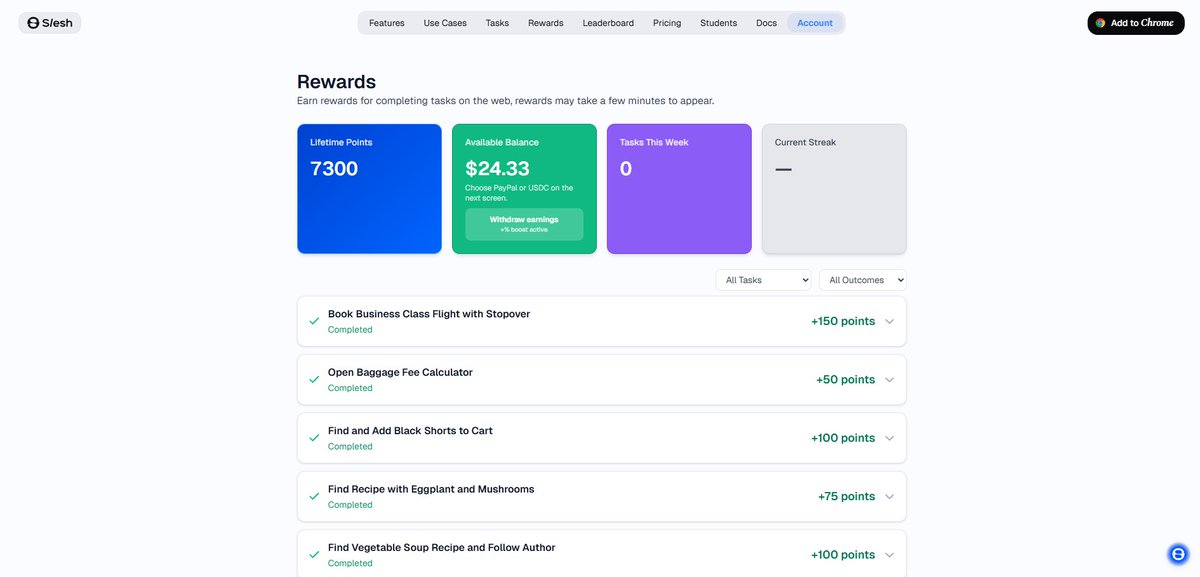Click the Add to Chrome button
The width and height of the screenshot is (1200, 577).
click(x=1135, y=23)
